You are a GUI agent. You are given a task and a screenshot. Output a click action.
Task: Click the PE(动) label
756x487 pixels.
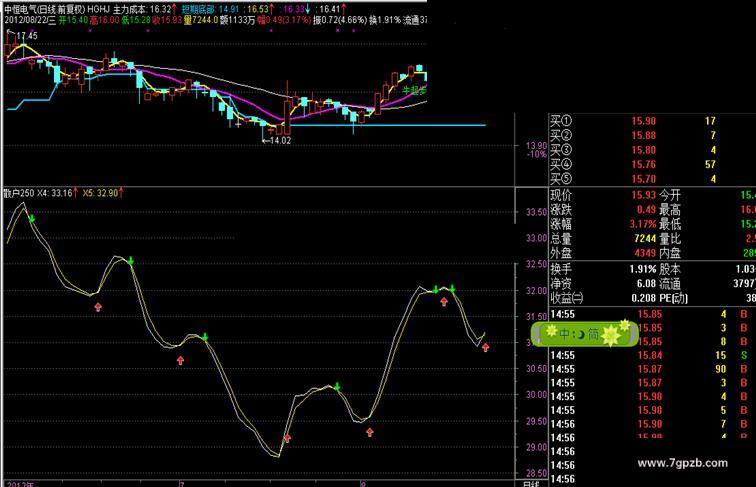(674, 298)
